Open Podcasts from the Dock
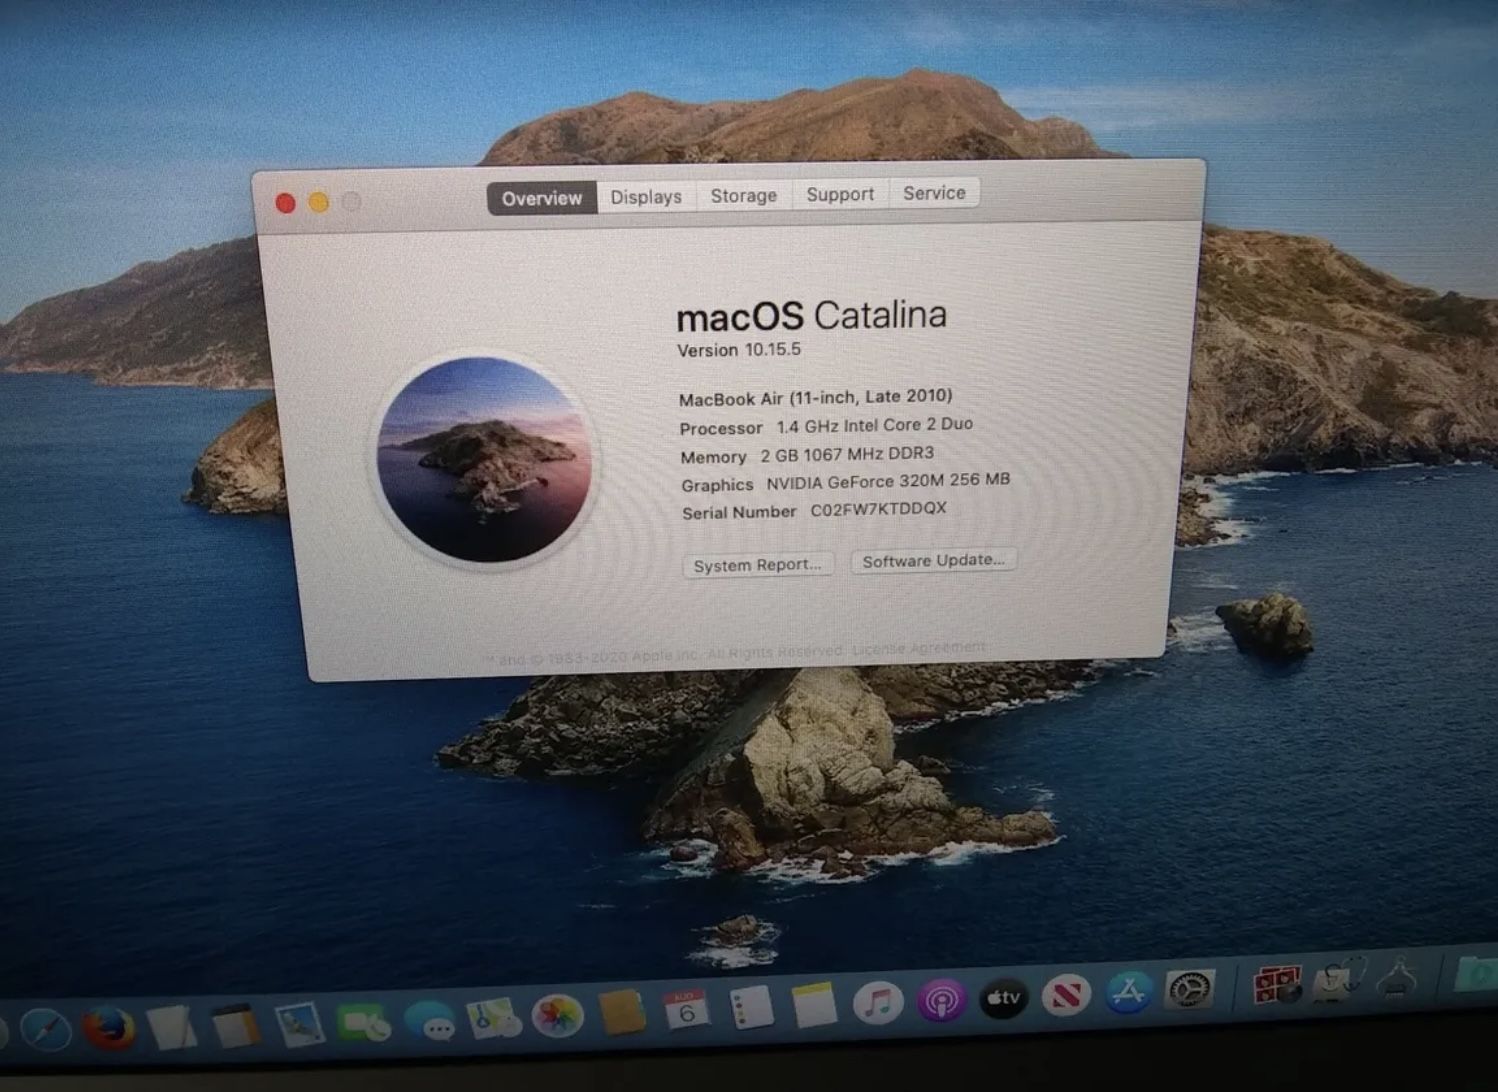The image size is (1498, 1092). click(941, 1000)
